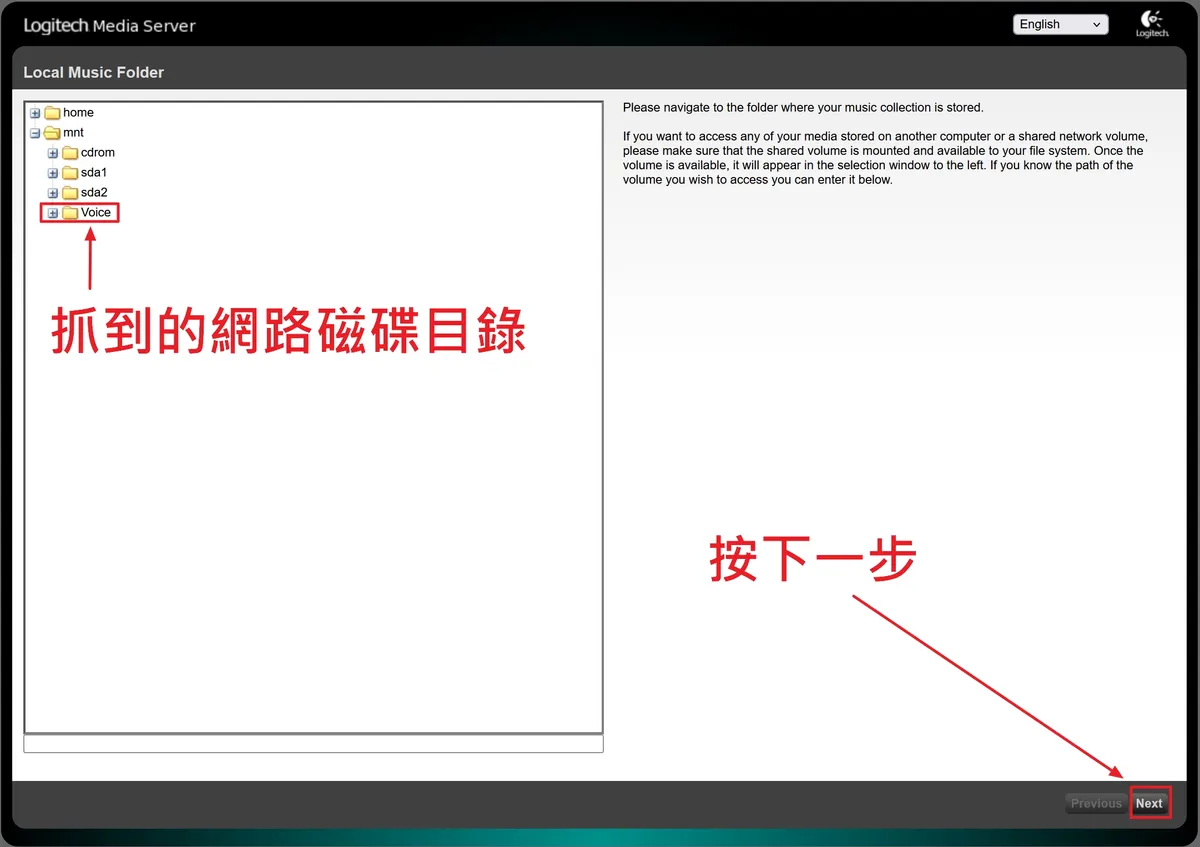The height and width of the screenshot is (847, 1200).
Task: Collapse the mnt folder node
Action: click(35, 133)
